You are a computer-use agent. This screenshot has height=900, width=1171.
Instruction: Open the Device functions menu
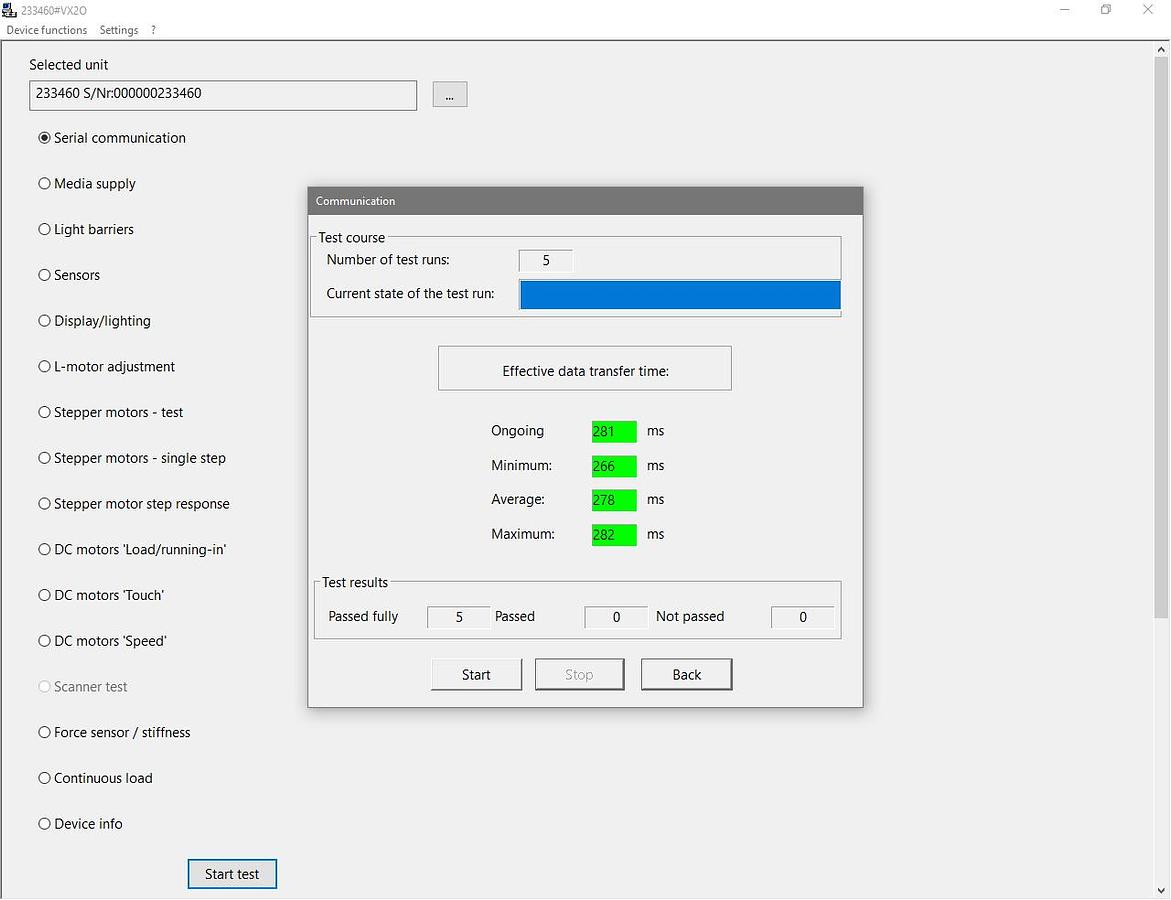tap(47, 30)
